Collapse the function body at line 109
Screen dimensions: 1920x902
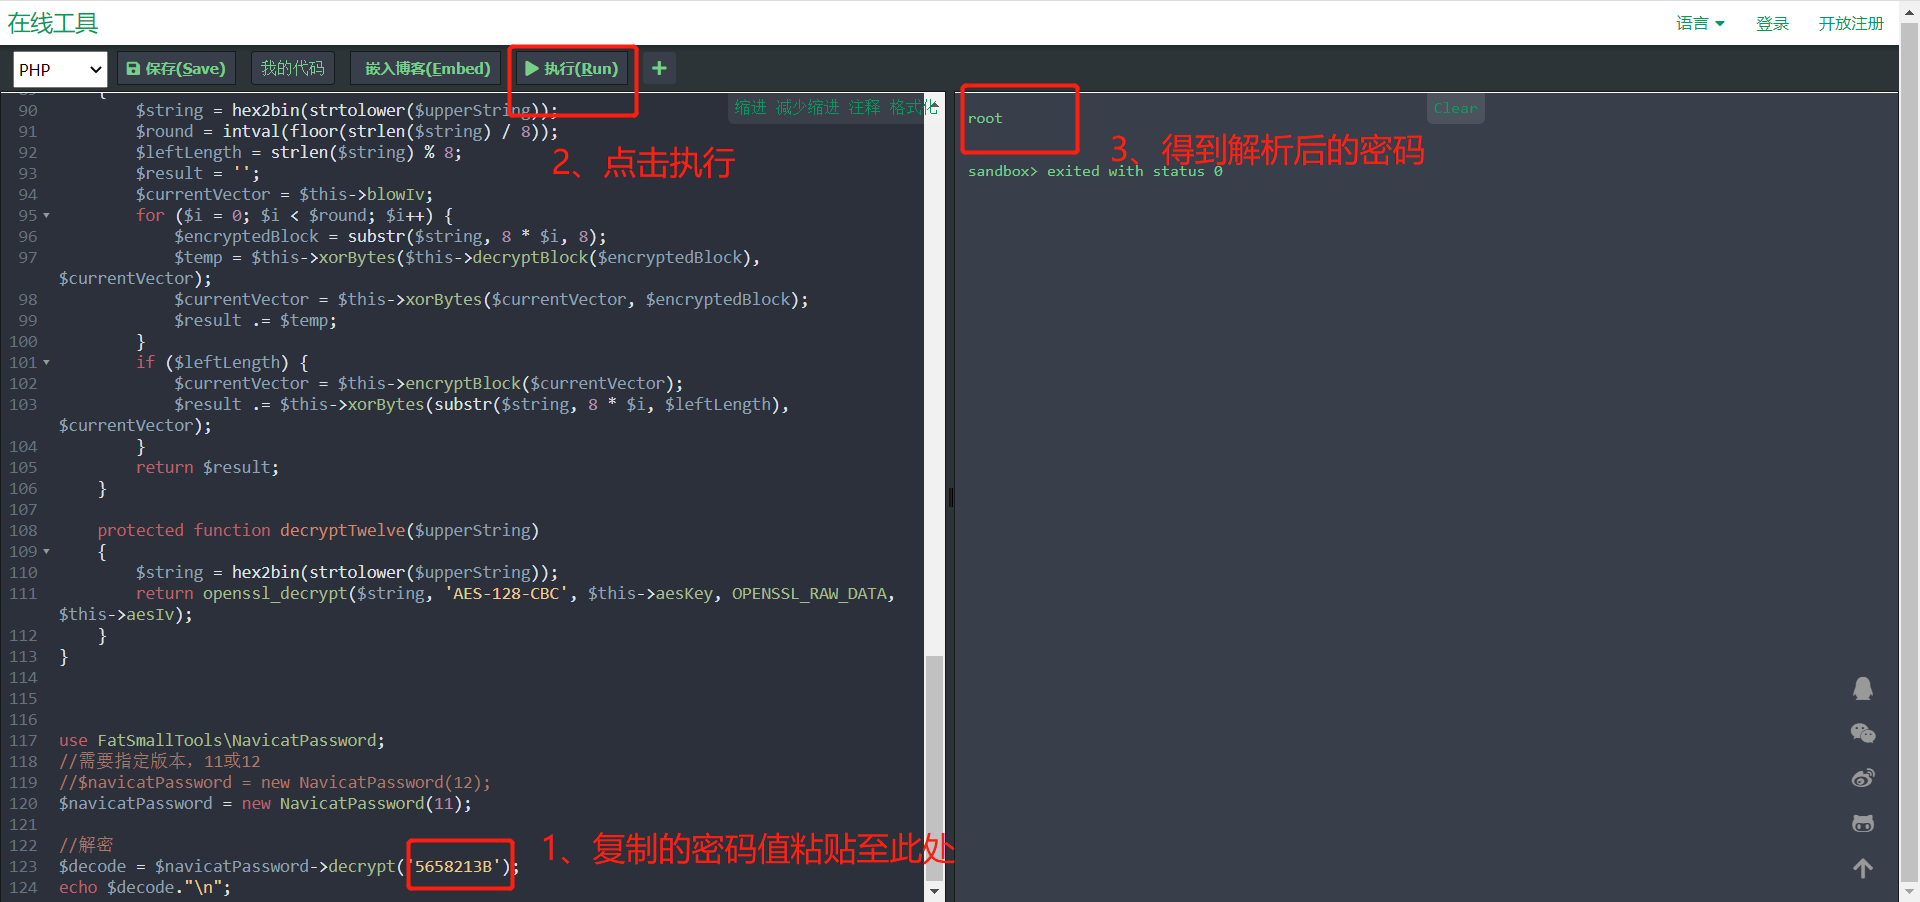click(46, 552)
